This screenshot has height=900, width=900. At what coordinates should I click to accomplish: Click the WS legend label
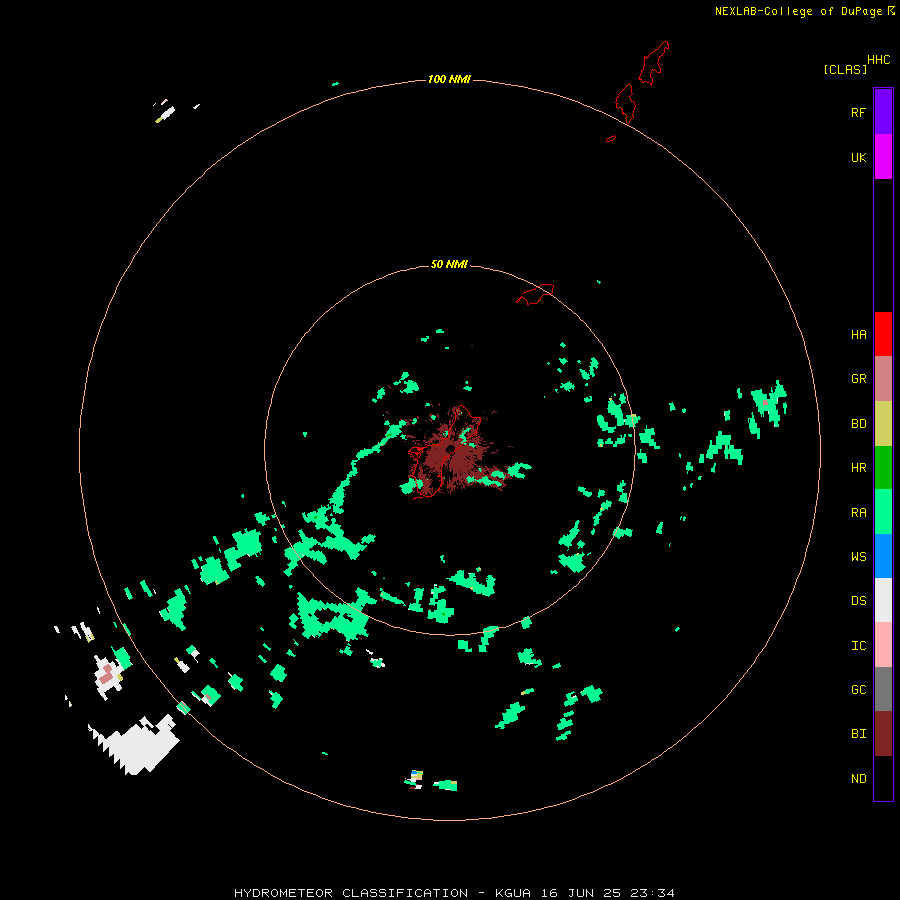(x=858, y=556)
